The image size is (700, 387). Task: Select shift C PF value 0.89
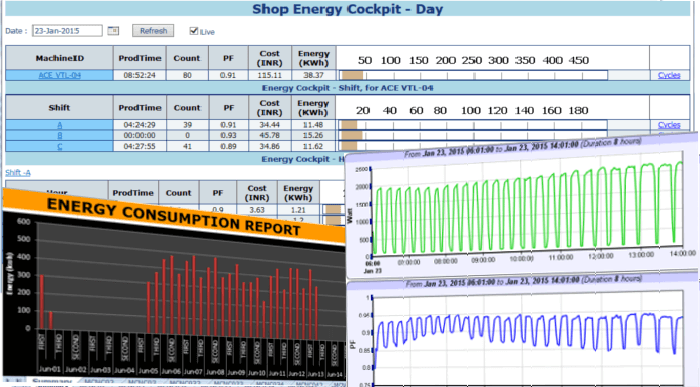point(228,146)
